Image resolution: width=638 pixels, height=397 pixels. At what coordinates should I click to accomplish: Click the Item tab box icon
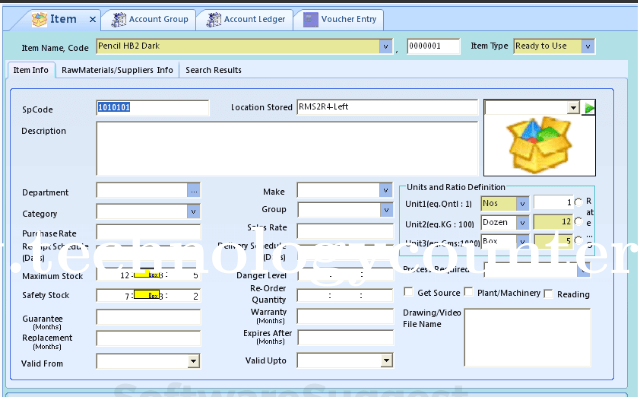[x=39, y=19]
